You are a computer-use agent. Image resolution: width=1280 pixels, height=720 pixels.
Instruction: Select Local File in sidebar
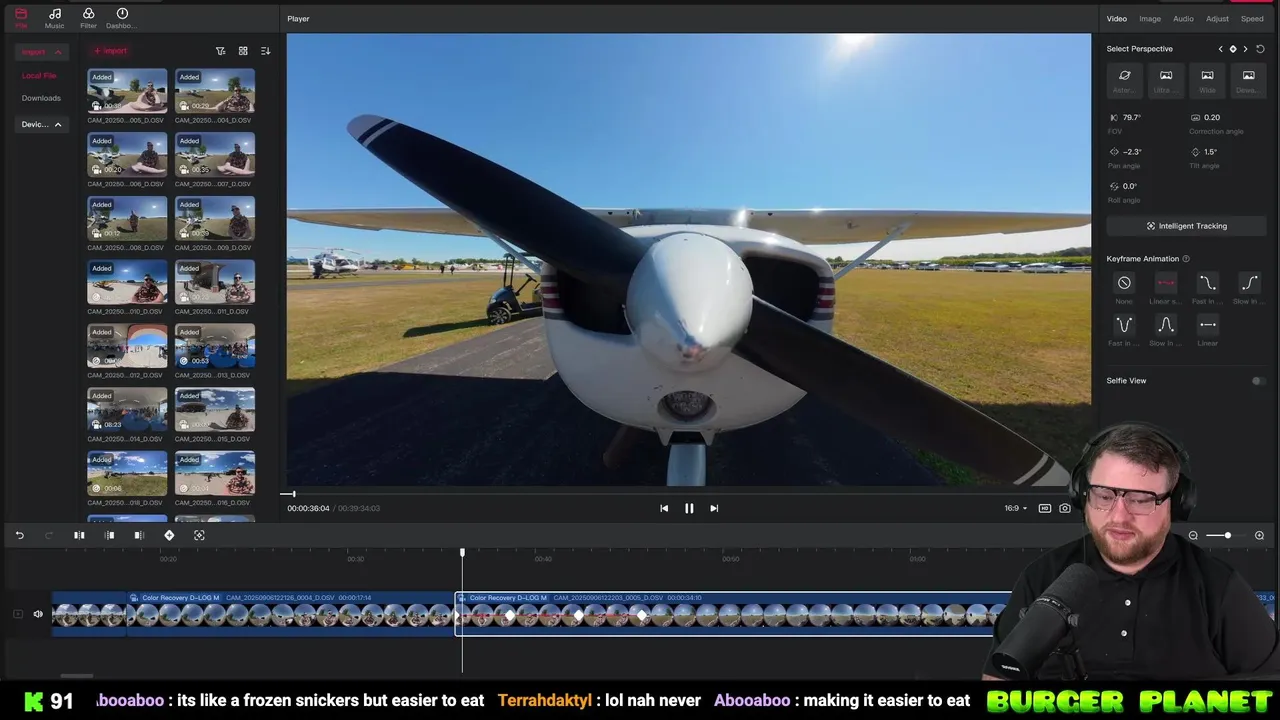tap(39, 76)
